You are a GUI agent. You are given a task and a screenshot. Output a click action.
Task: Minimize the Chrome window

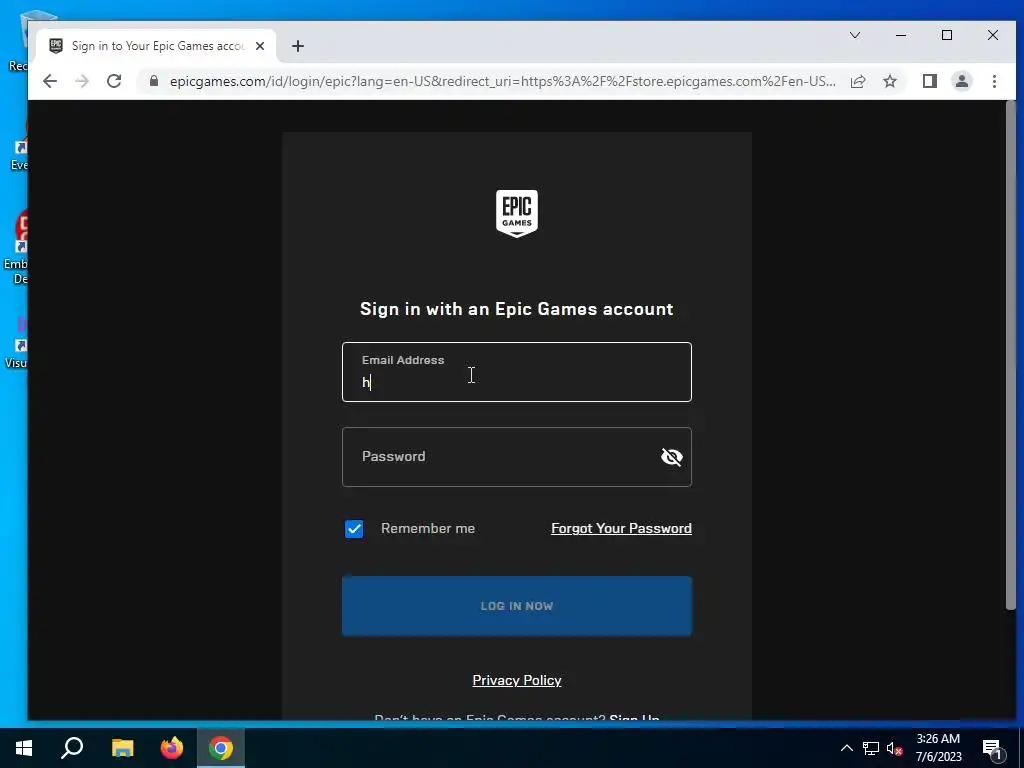(x=901, y=35)
